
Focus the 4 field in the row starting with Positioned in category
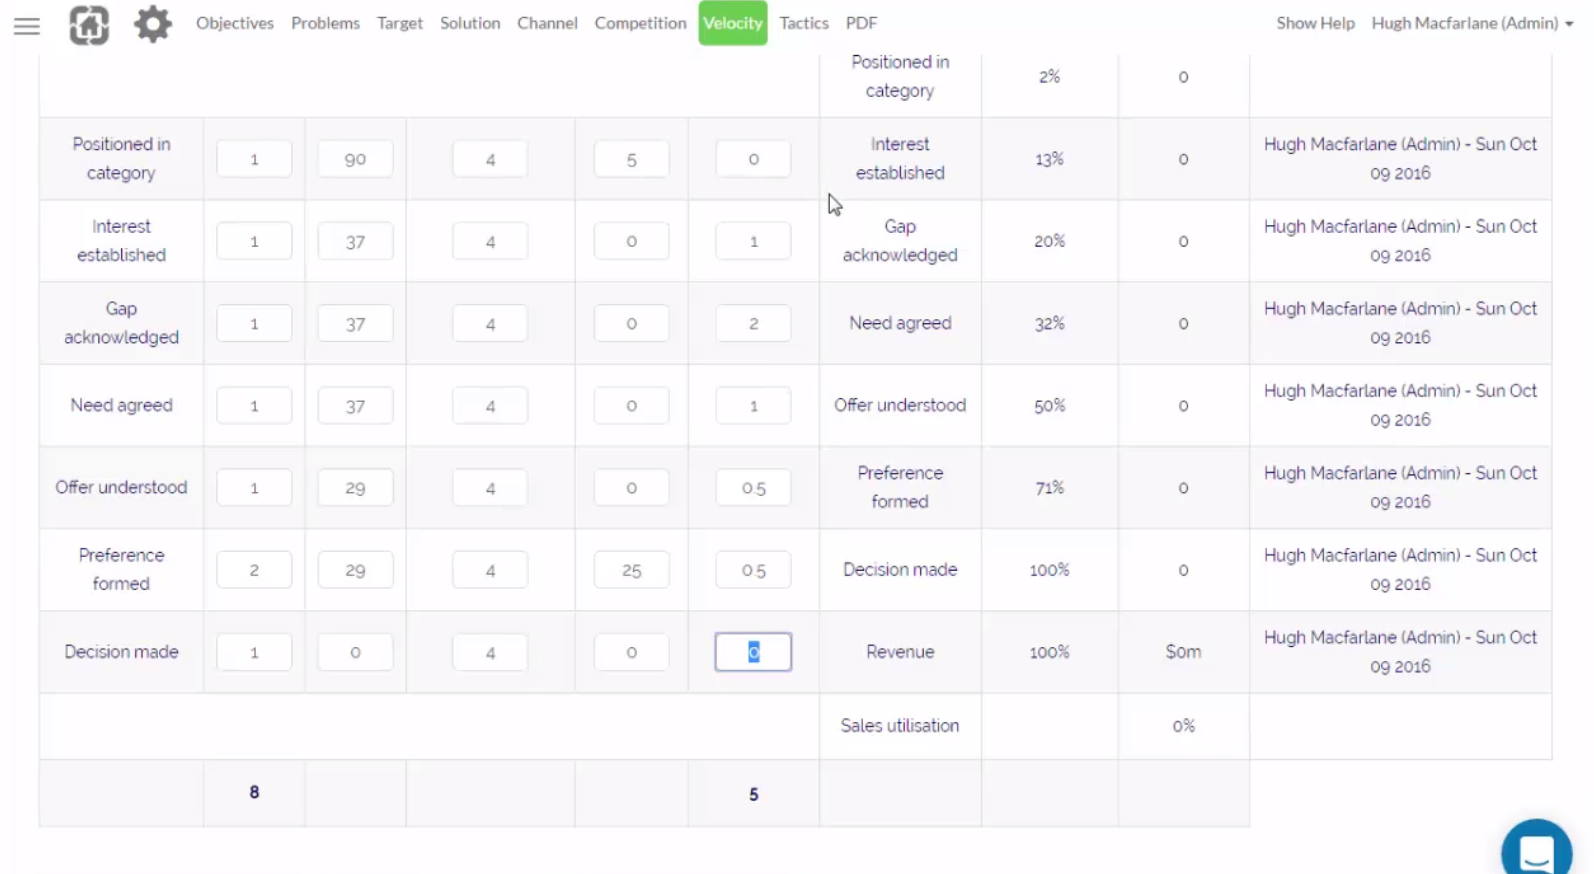[x=490, y=159]
